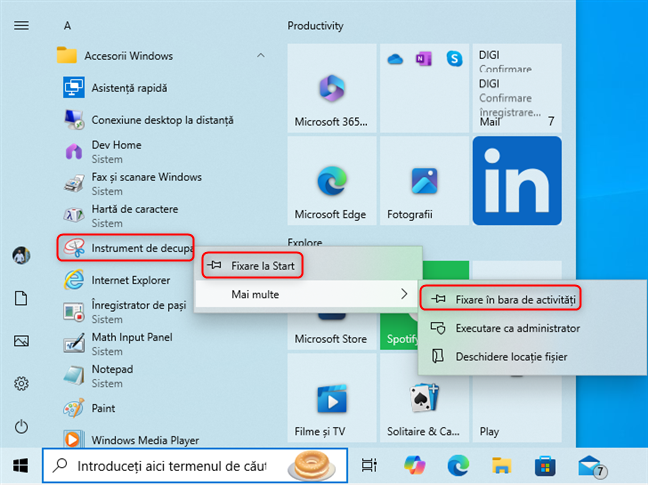The width and height of the screenshot is (648, 485).
Task: Open the LinkedIn tile
Action: 516,181
